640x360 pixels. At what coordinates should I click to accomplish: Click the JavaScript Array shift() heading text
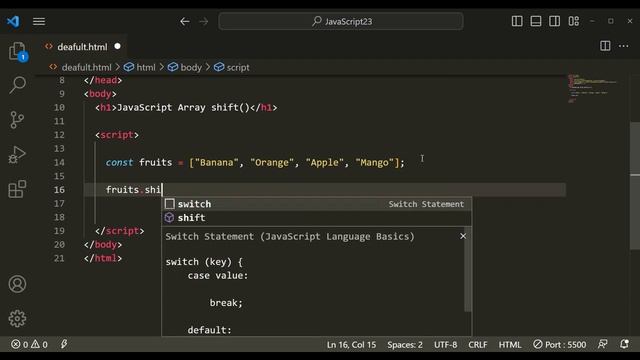tap(183, 107)
